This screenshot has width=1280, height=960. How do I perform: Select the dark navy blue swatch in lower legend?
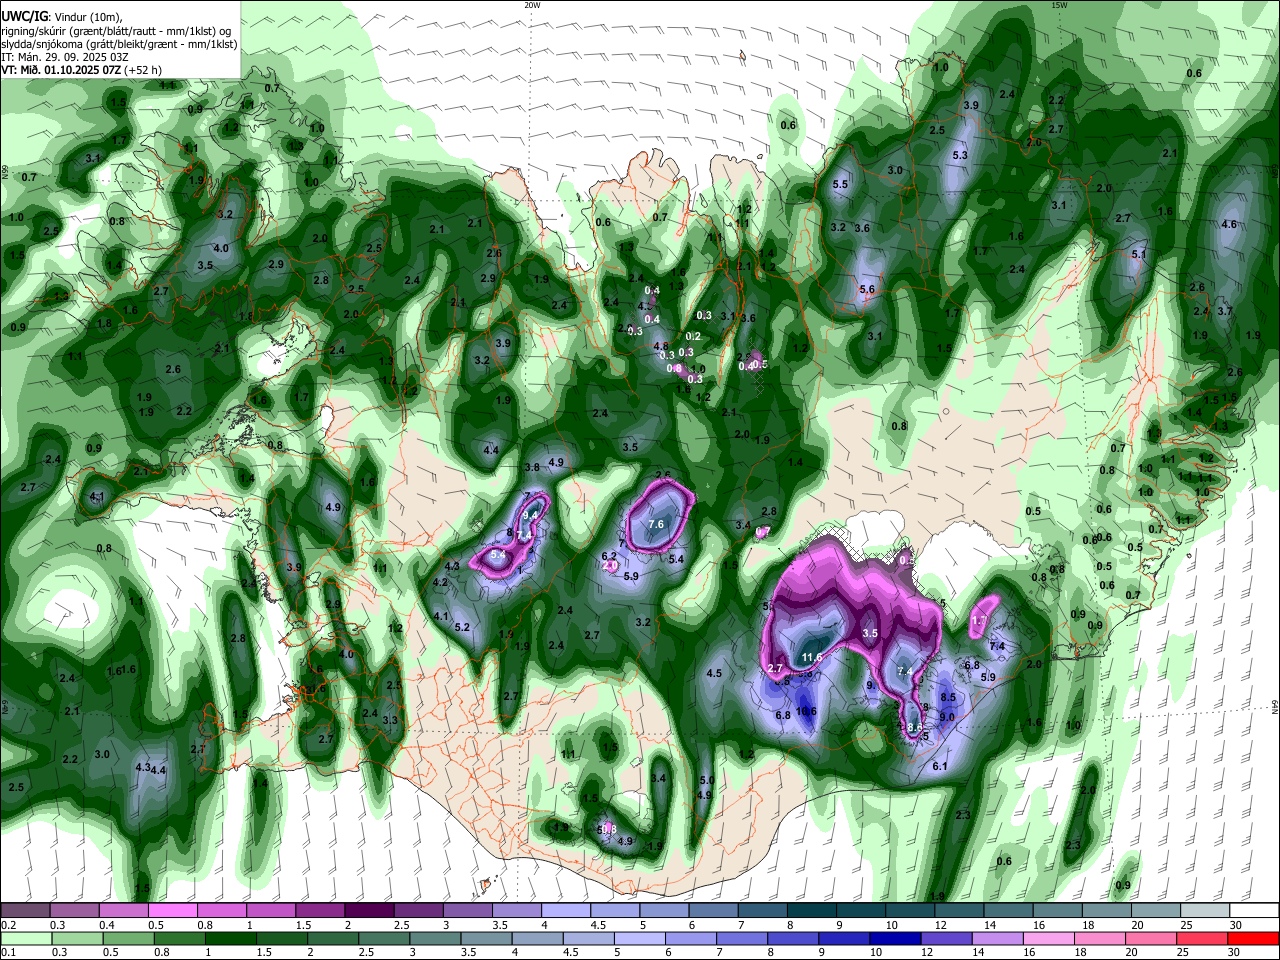click(895, 938)
